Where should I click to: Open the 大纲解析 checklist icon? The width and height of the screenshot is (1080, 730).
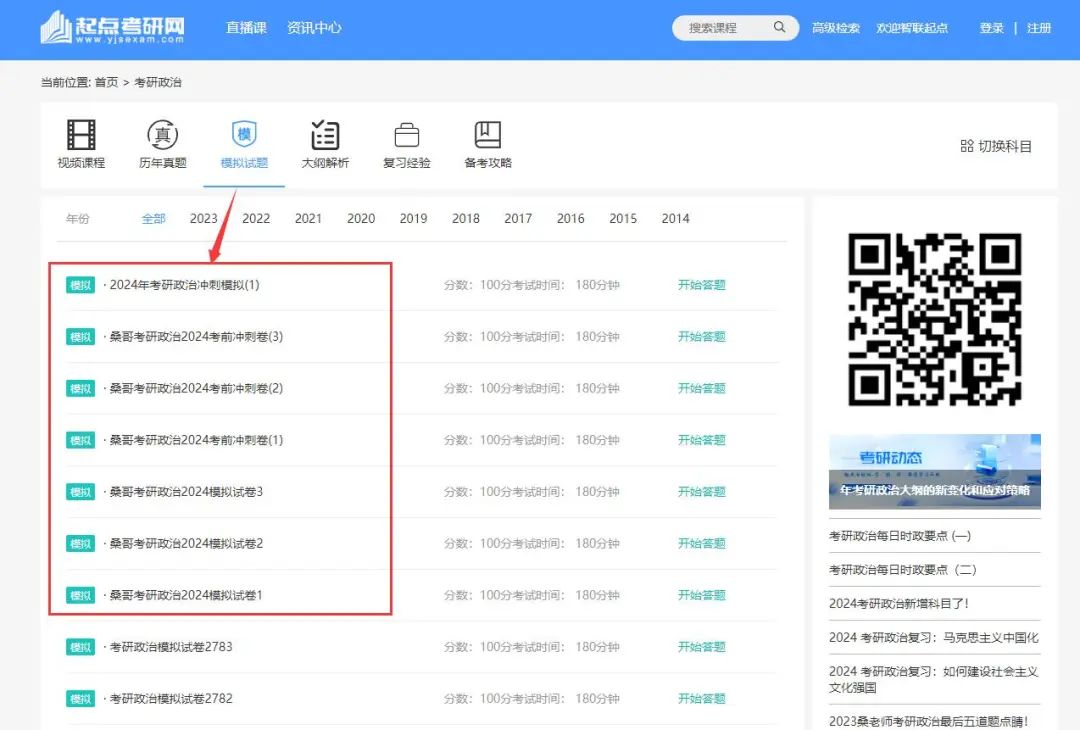(325, 135)
